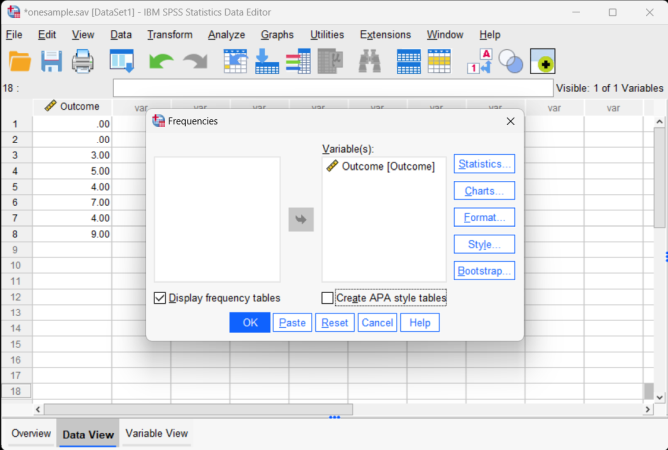Select row header 18
Viewport: 668px width, 450px height.
16,391
